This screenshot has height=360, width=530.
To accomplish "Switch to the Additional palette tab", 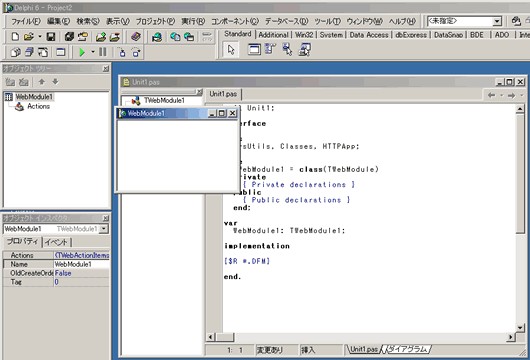I will pyautogui.click(x=273, y=35).
